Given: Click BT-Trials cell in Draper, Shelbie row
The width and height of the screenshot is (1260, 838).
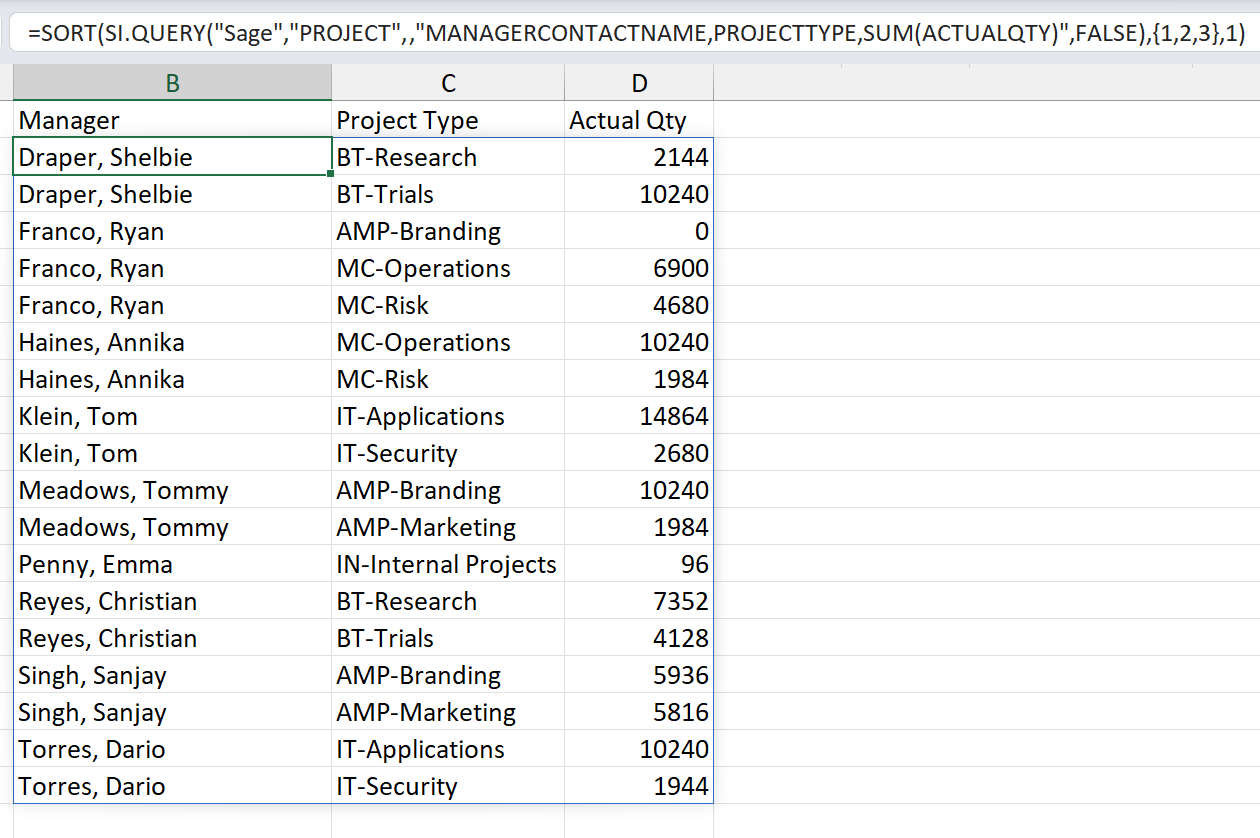Looking at the screenshot, I should point(448,194).
